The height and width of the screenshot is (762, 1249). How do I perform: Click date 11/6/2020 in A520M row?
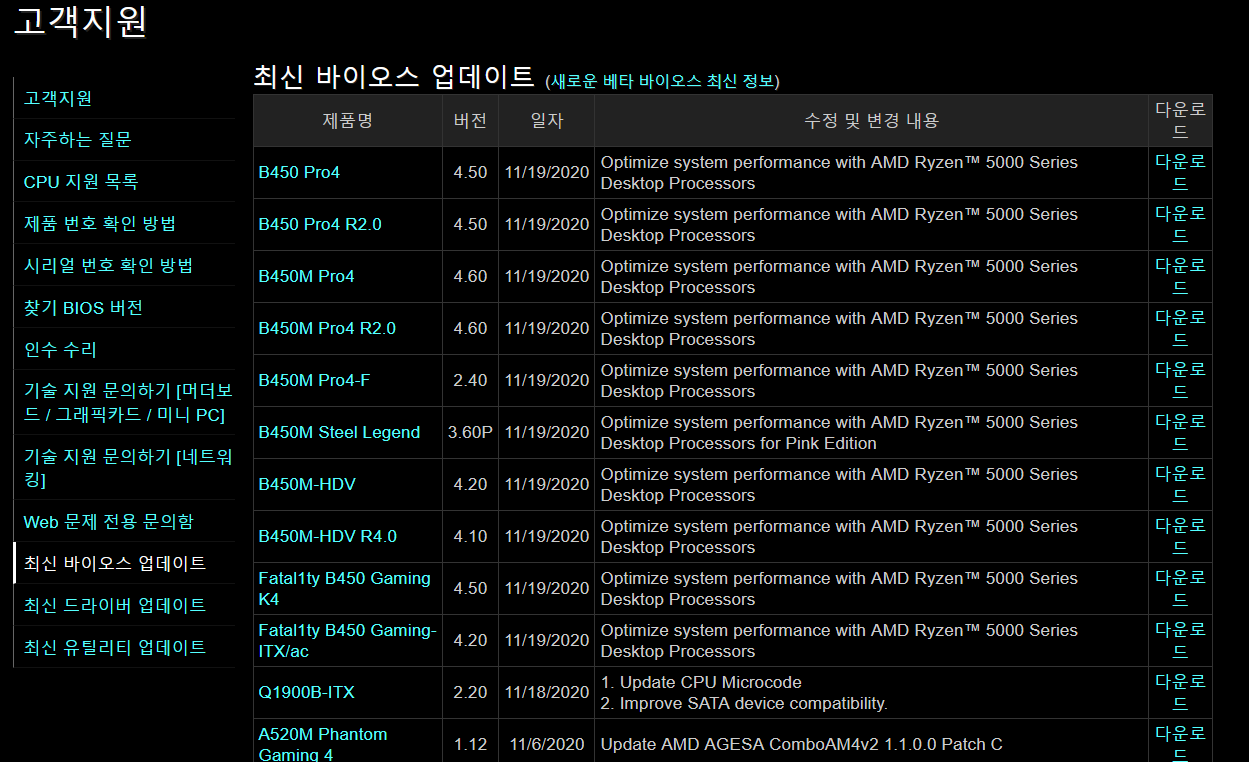(547, 744)
